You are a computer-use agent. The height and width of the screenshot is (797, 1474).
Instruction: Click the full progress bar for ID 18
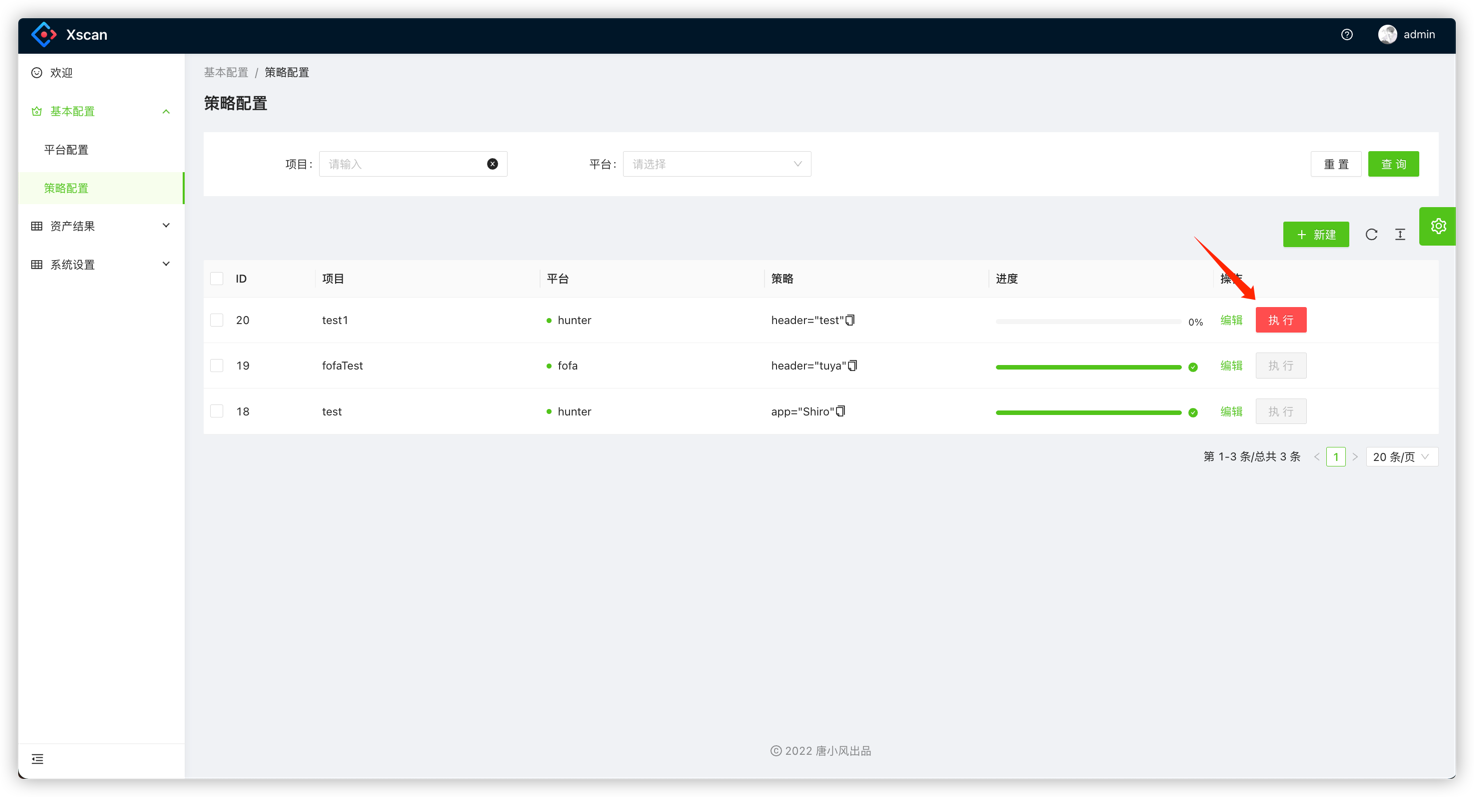[x=1088, y=412]
